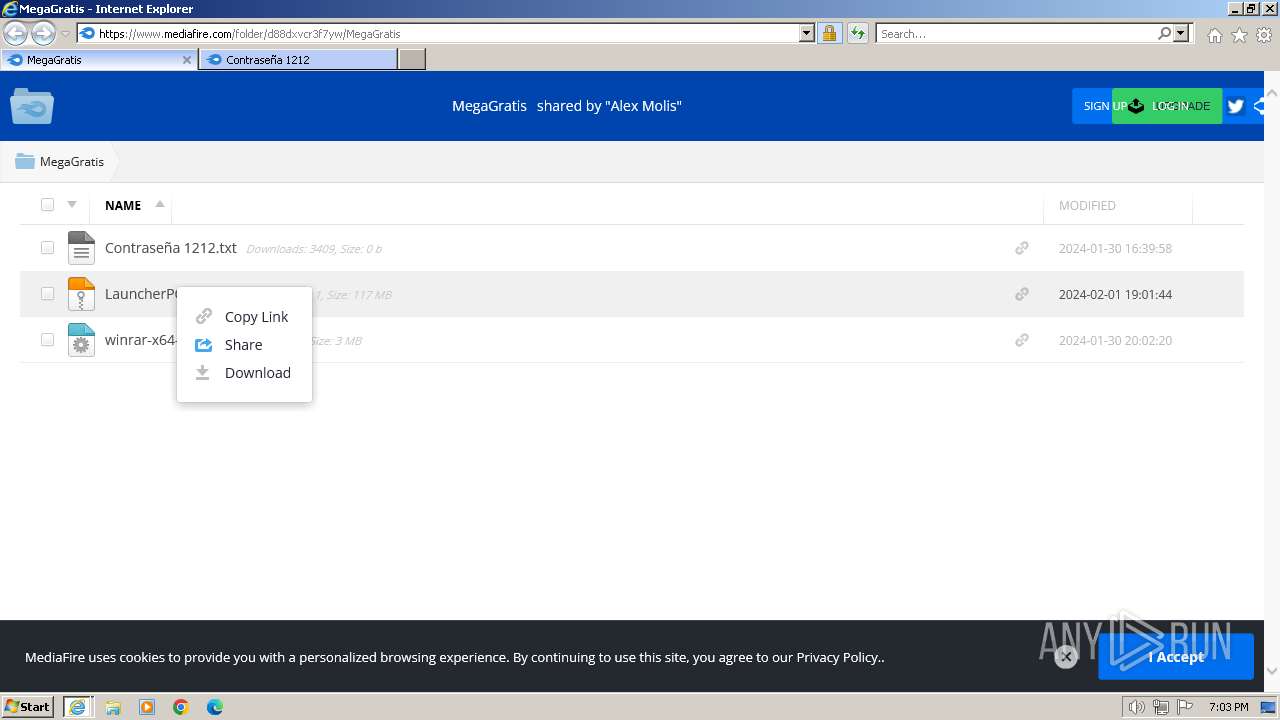
Task: Toggle the select-all checkbox in header row
Action: 47,205
